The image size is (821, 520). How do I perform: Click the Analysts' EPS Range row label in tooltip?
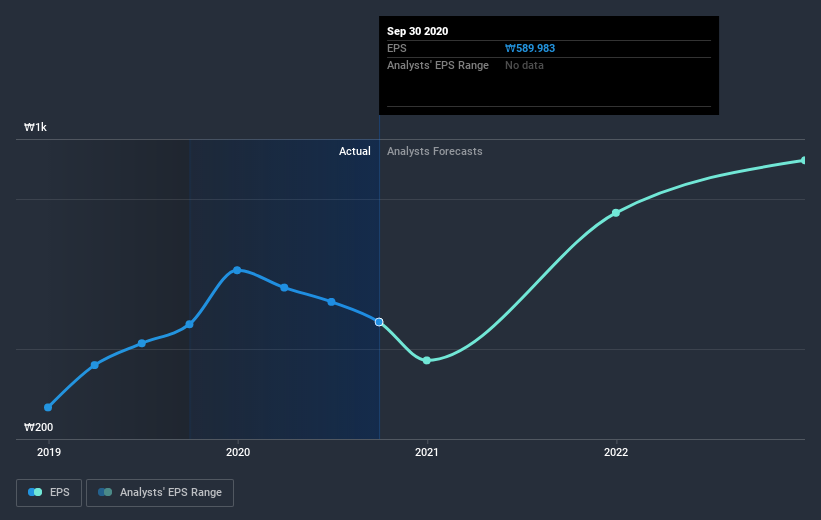[x=438, y=65]
